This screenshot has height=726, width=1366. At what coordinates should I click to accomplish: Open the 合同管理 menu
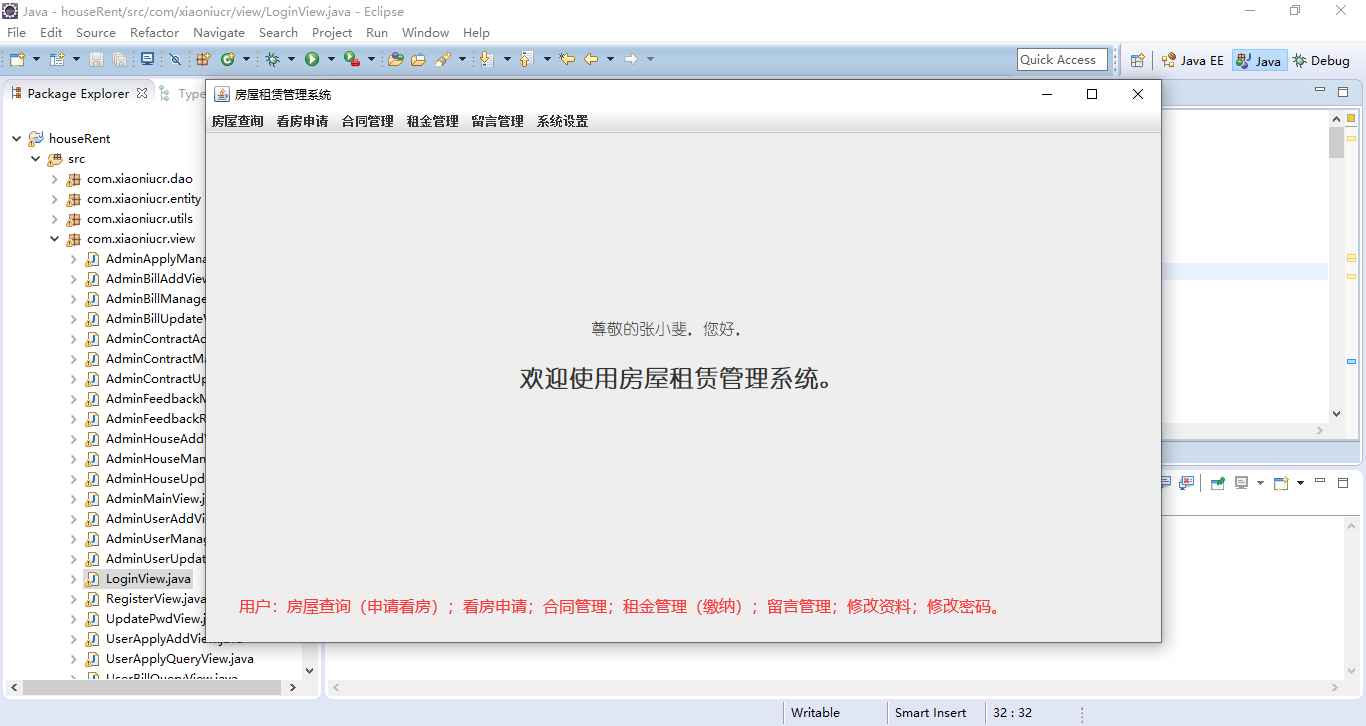pyautogui.click(x=368, y=121)
